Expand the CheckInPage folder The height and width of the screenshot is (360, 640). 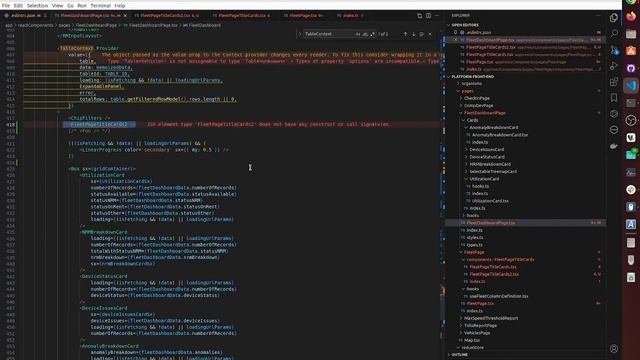[x=477, y=98]
